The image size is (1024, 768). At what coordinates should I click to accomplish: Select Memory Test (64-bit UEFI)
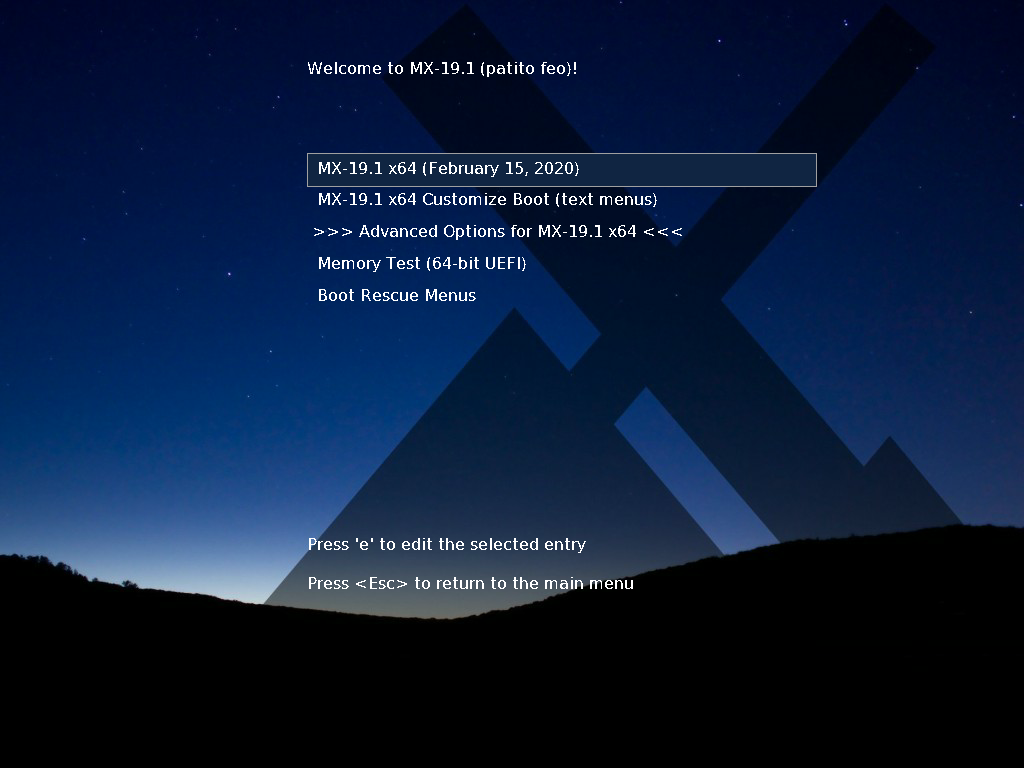(x=422, y=264)
